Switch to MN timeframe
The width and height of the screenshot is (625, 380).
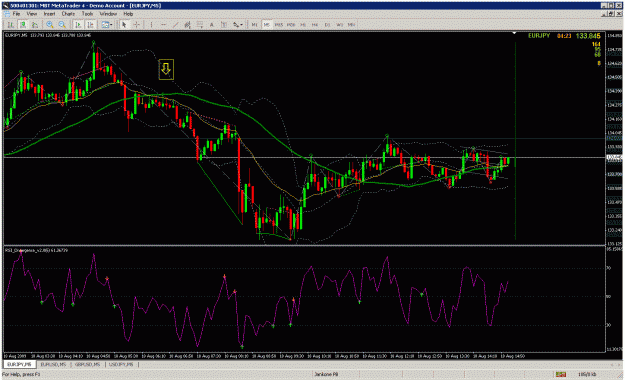[351, 25]
